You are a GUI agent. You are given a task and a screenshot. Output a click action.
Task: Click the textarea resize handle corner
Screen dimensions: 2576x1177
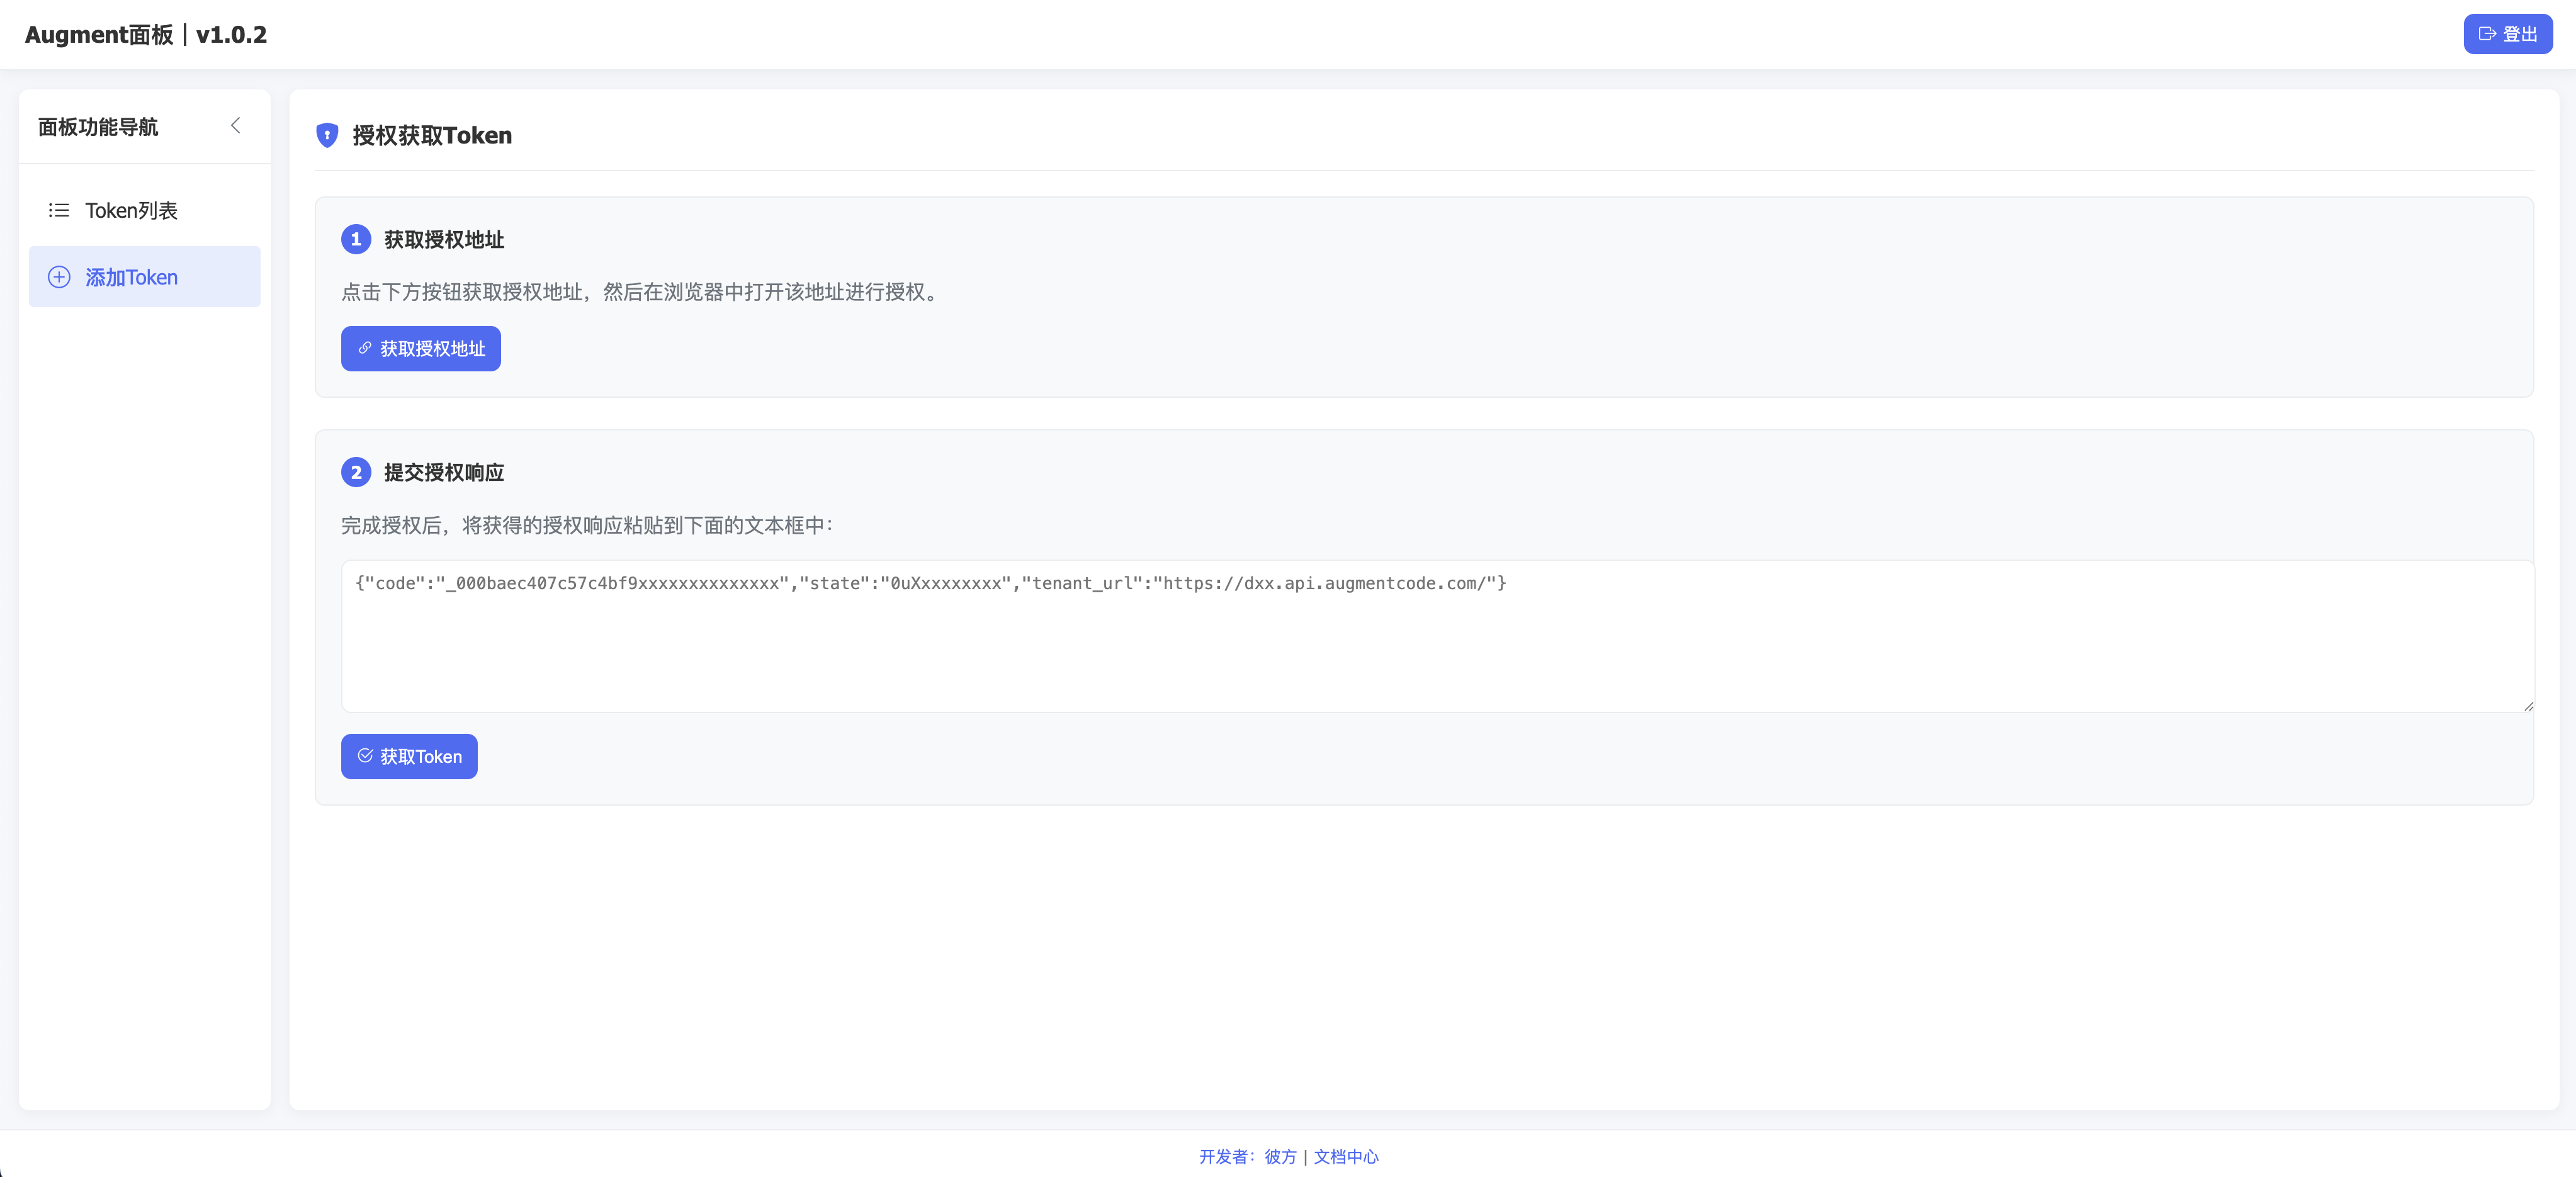[x=2528, y=706]
